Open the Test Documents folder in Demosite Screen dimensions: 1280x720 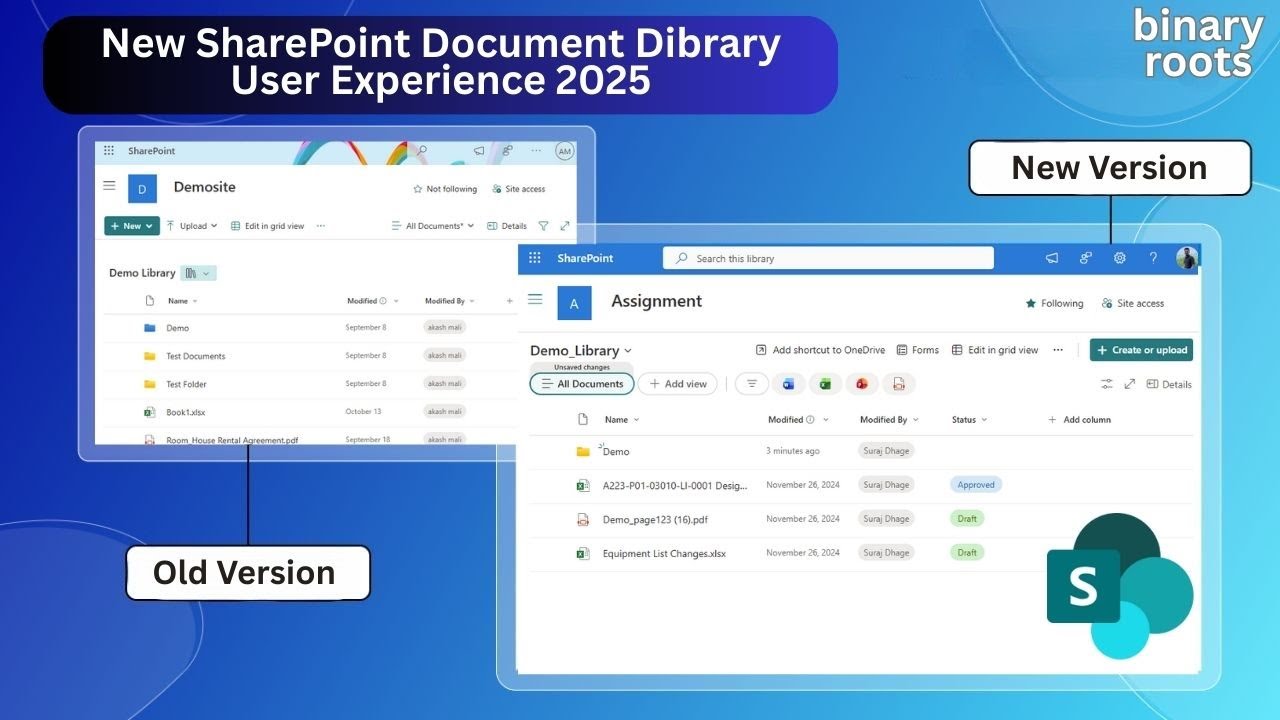click(x=195, y=356)
